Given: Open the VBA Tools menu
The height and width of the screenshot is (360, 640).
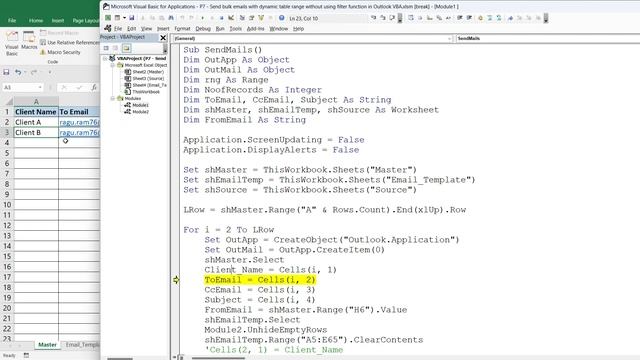Looking at the screenshot, I should [236, 29].
